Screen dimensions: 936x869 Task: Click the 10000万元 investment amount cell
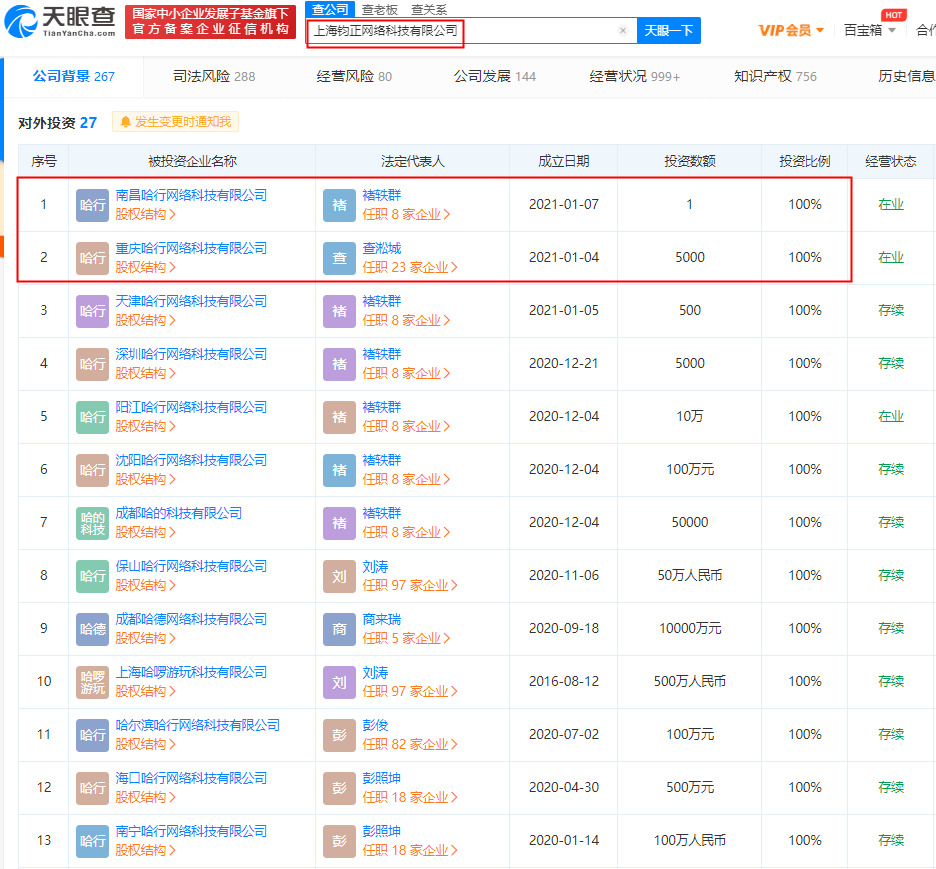(x=690, y=628)
